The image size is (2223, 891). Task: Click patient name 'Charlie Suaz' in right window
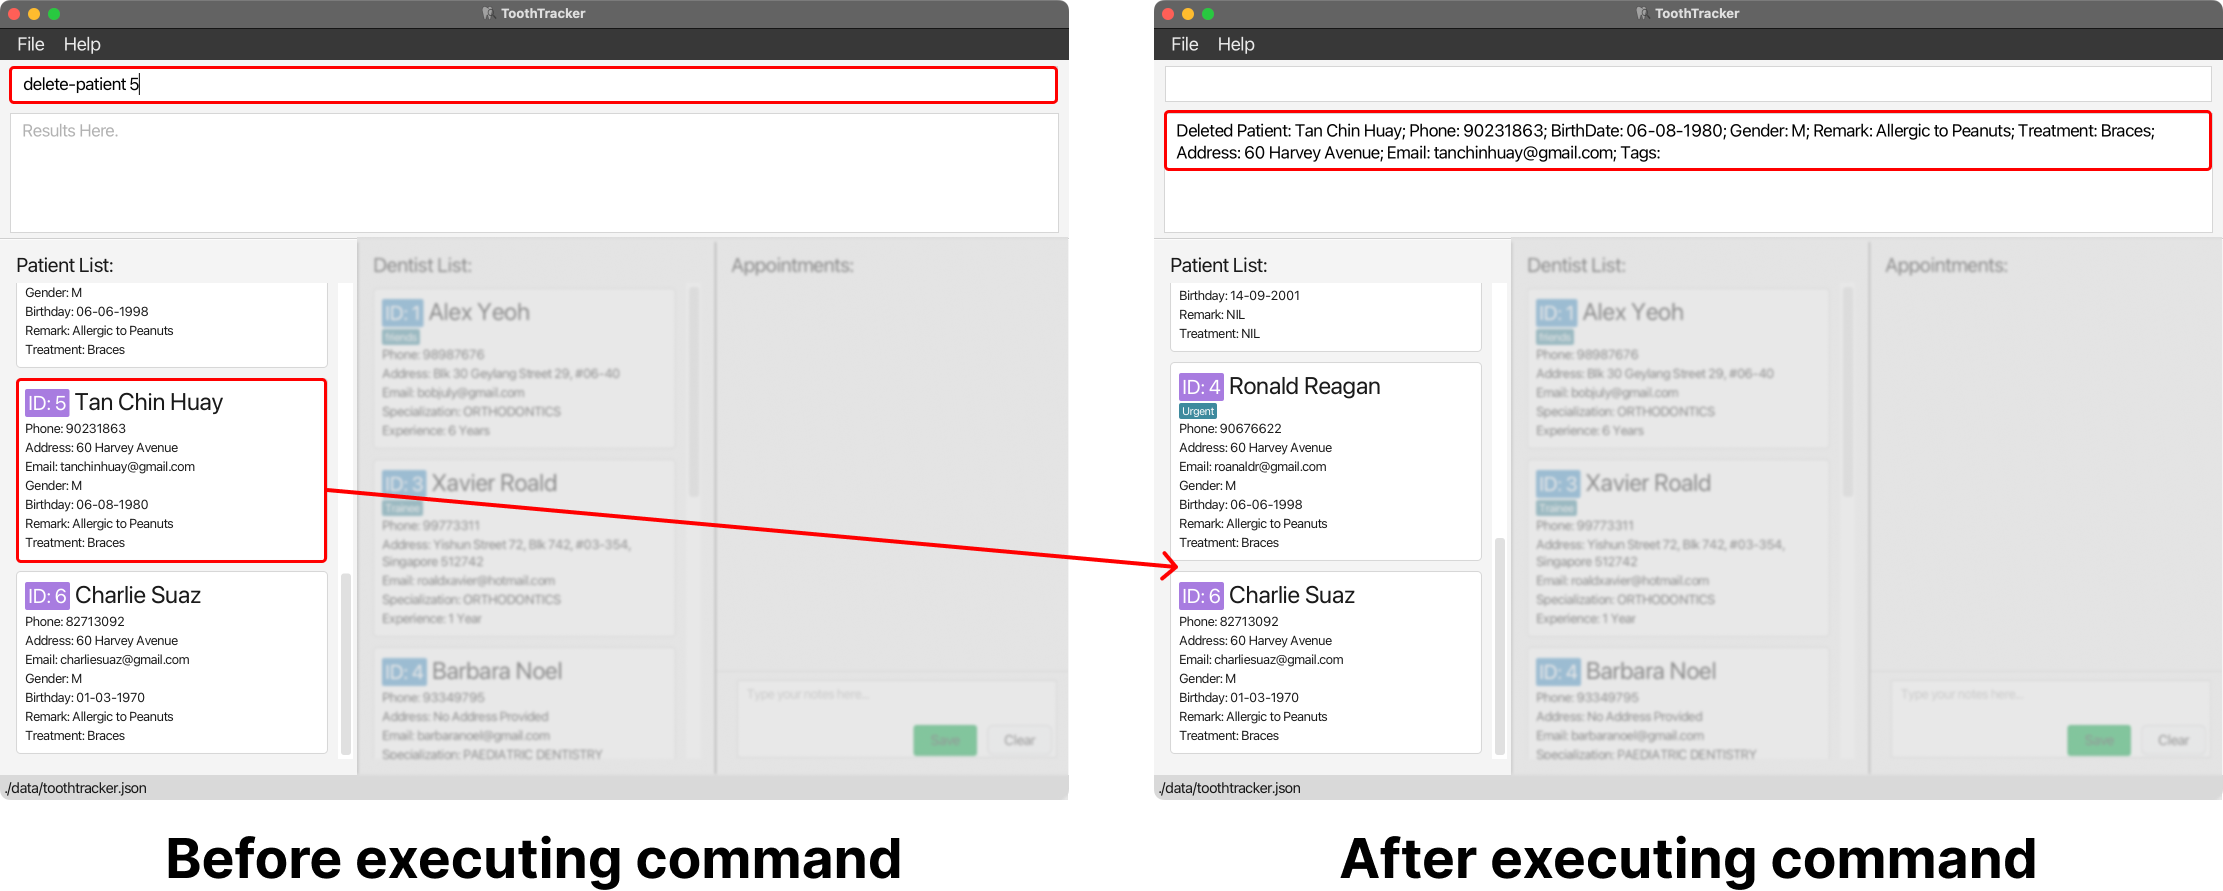1292,595
